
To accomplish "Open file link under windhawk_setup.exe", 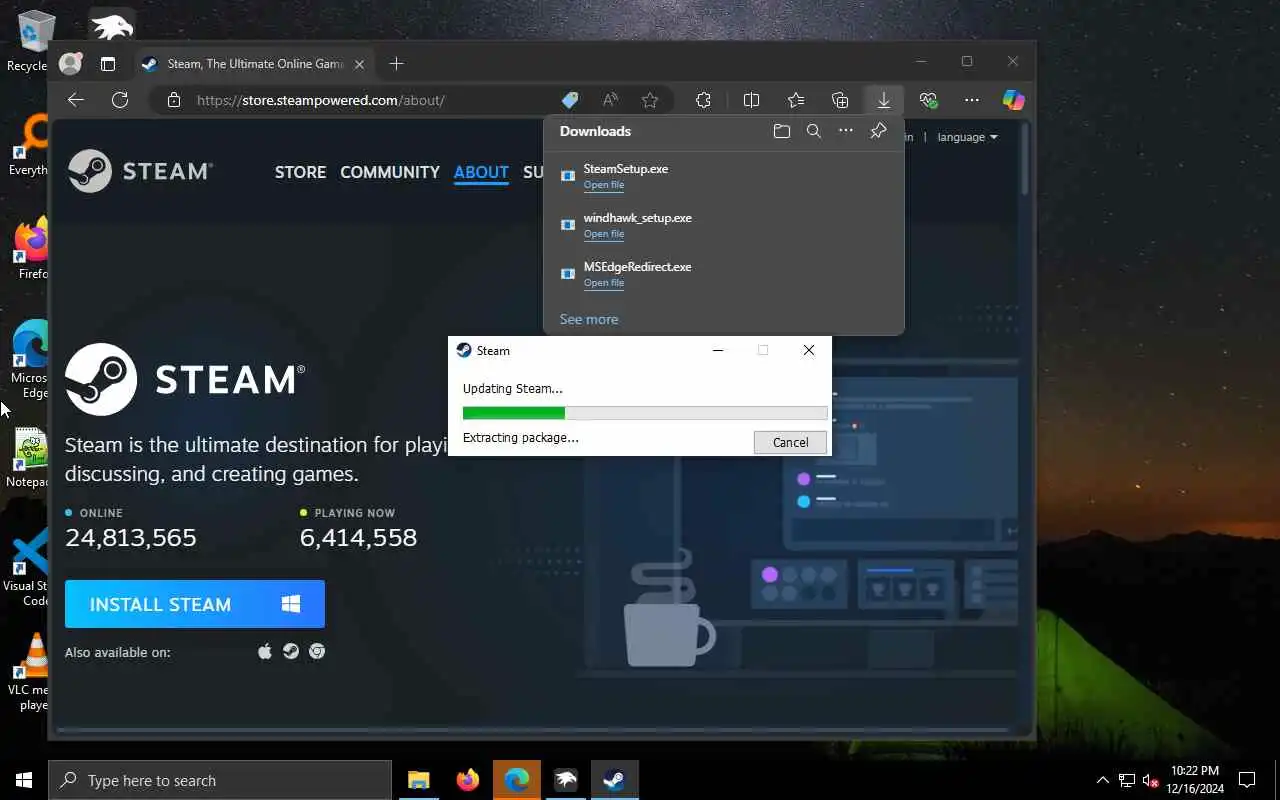I will click(x=604, y=234).
